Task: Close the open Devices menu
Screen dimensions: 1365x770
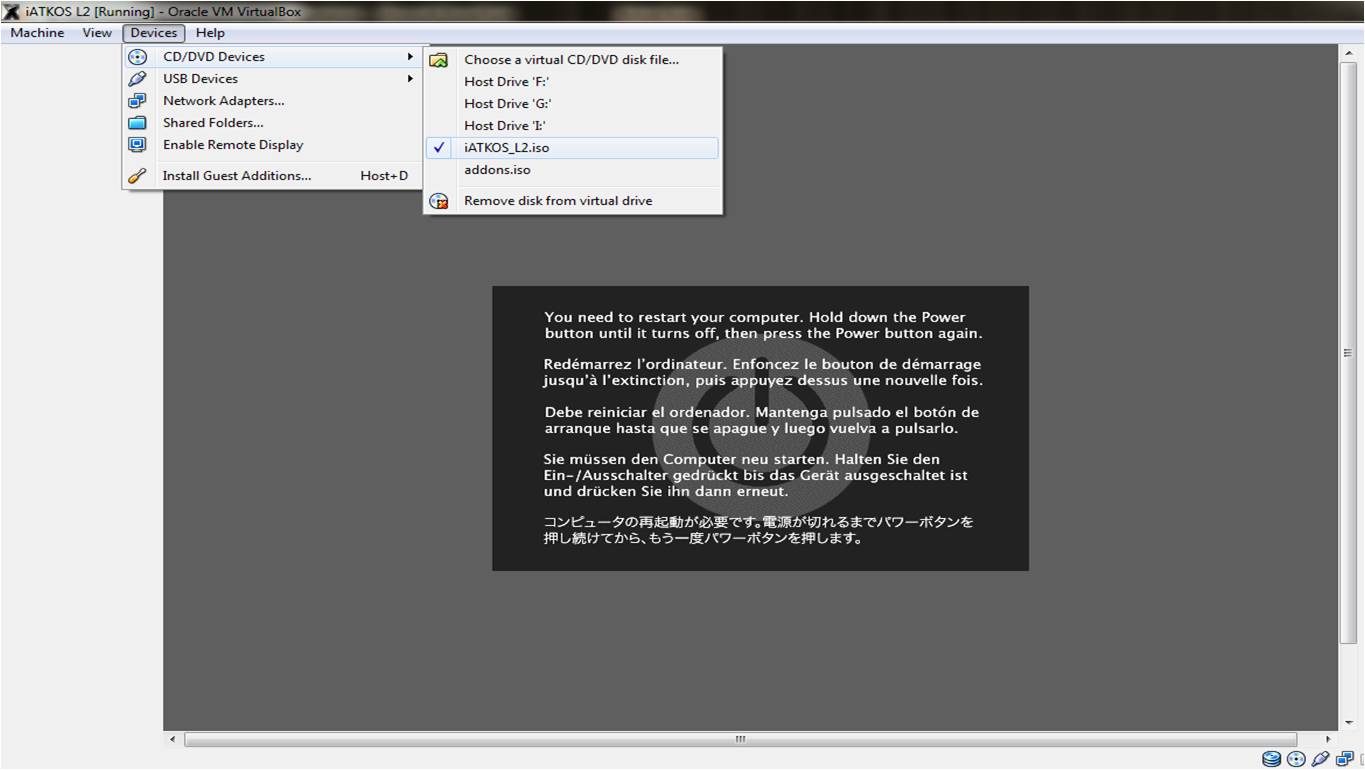Action: pyautogui.click(x=154, y=33)
